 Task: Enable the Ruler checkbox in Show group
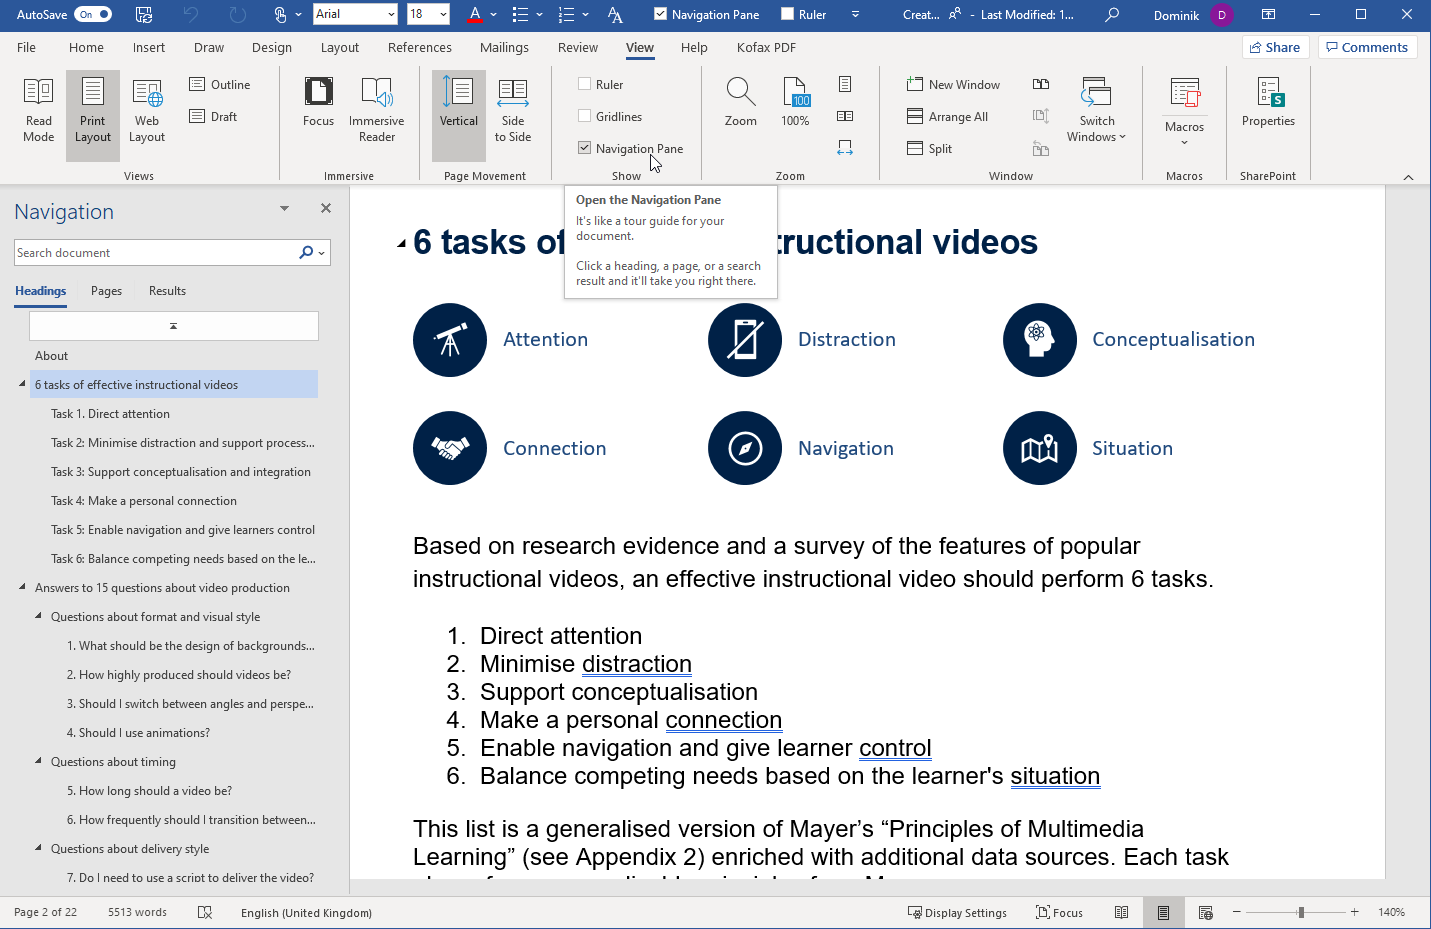coord(585,85)
